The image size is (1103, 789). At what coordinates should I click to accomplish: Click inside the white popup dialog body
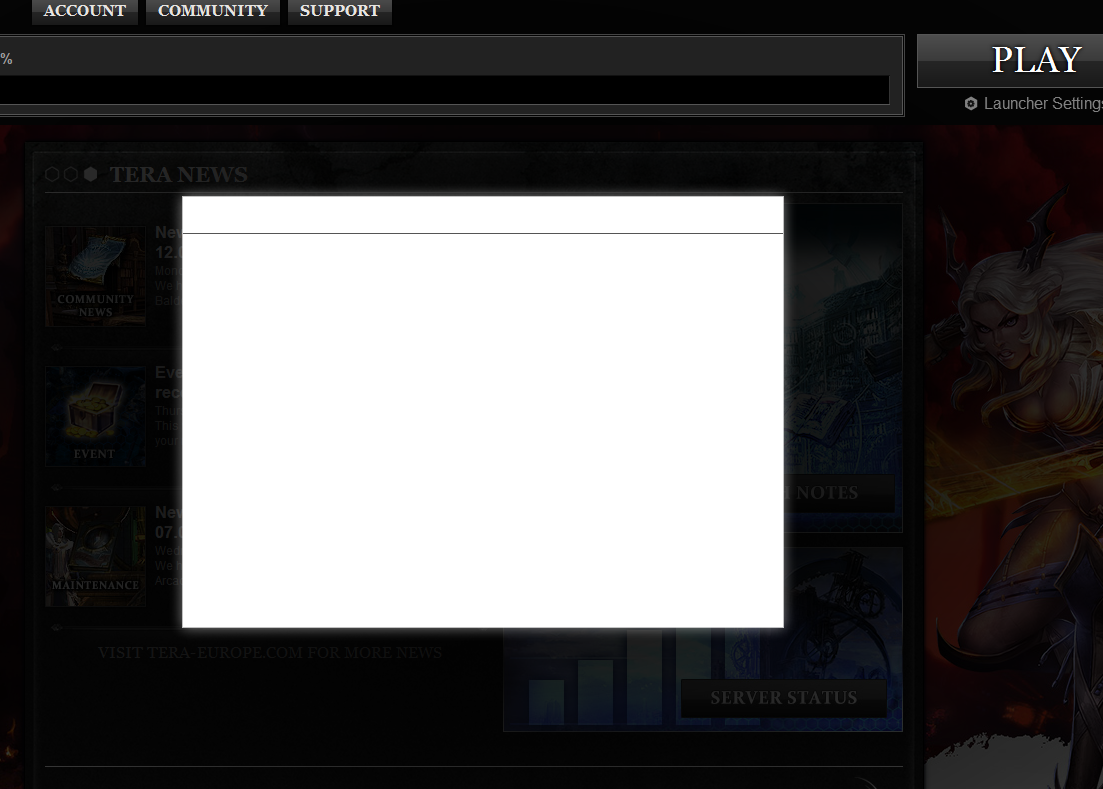[483, 430]
